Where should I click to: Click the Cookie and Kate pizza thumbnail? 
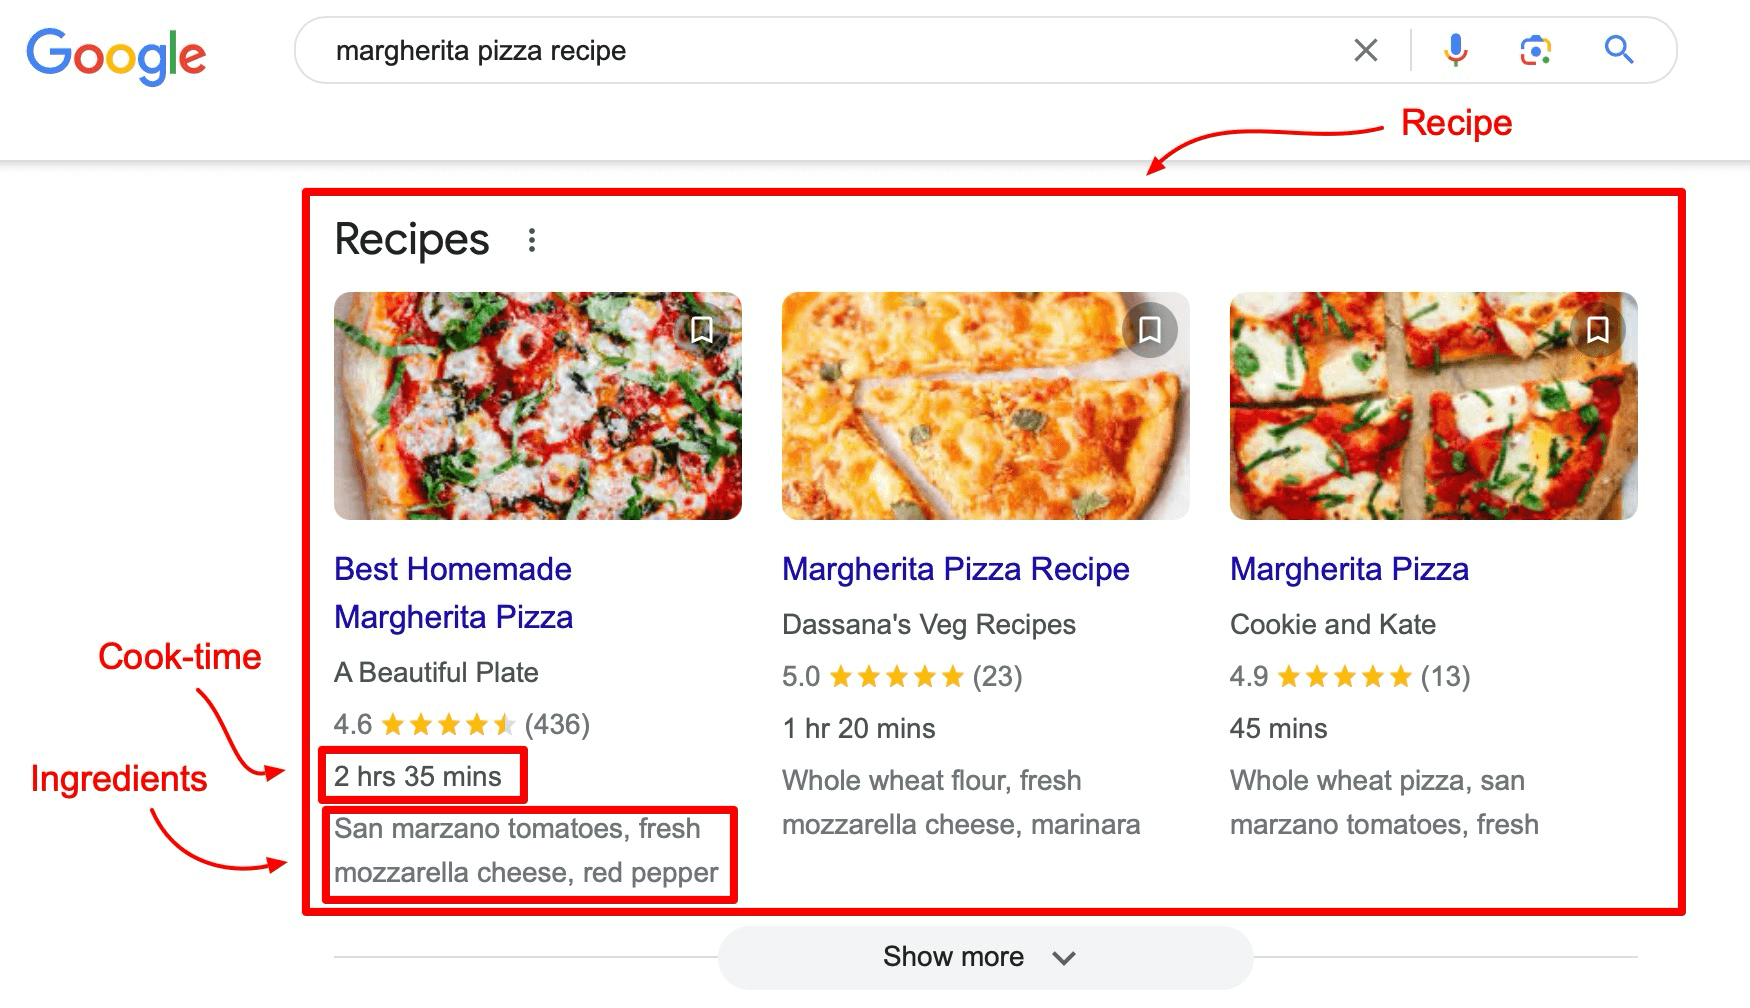click(x=1433, y=406)
